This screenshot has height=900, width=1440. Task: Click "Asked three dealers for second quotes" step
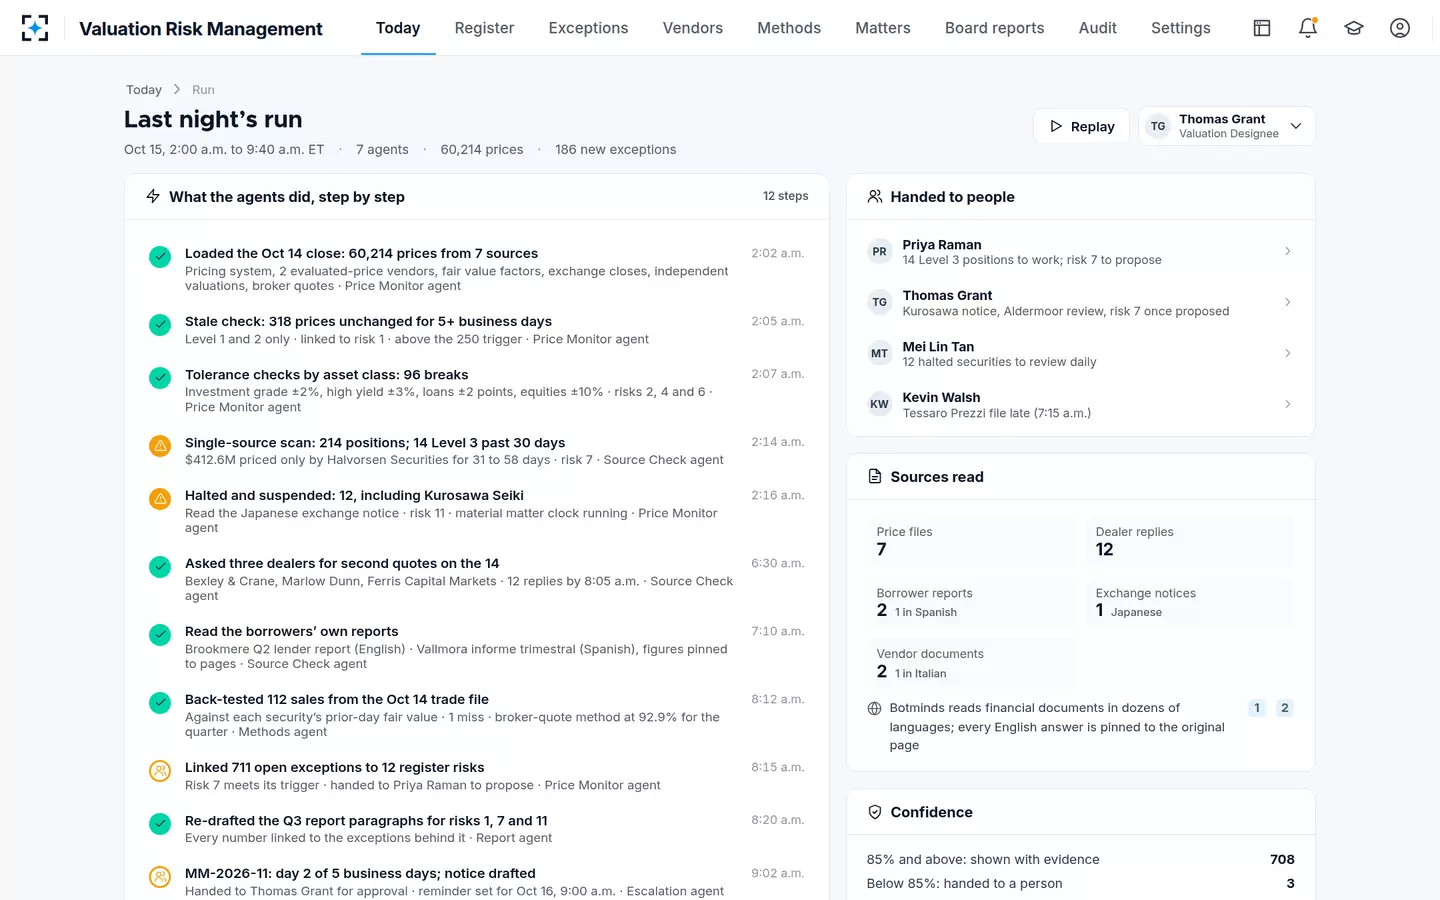342,563
